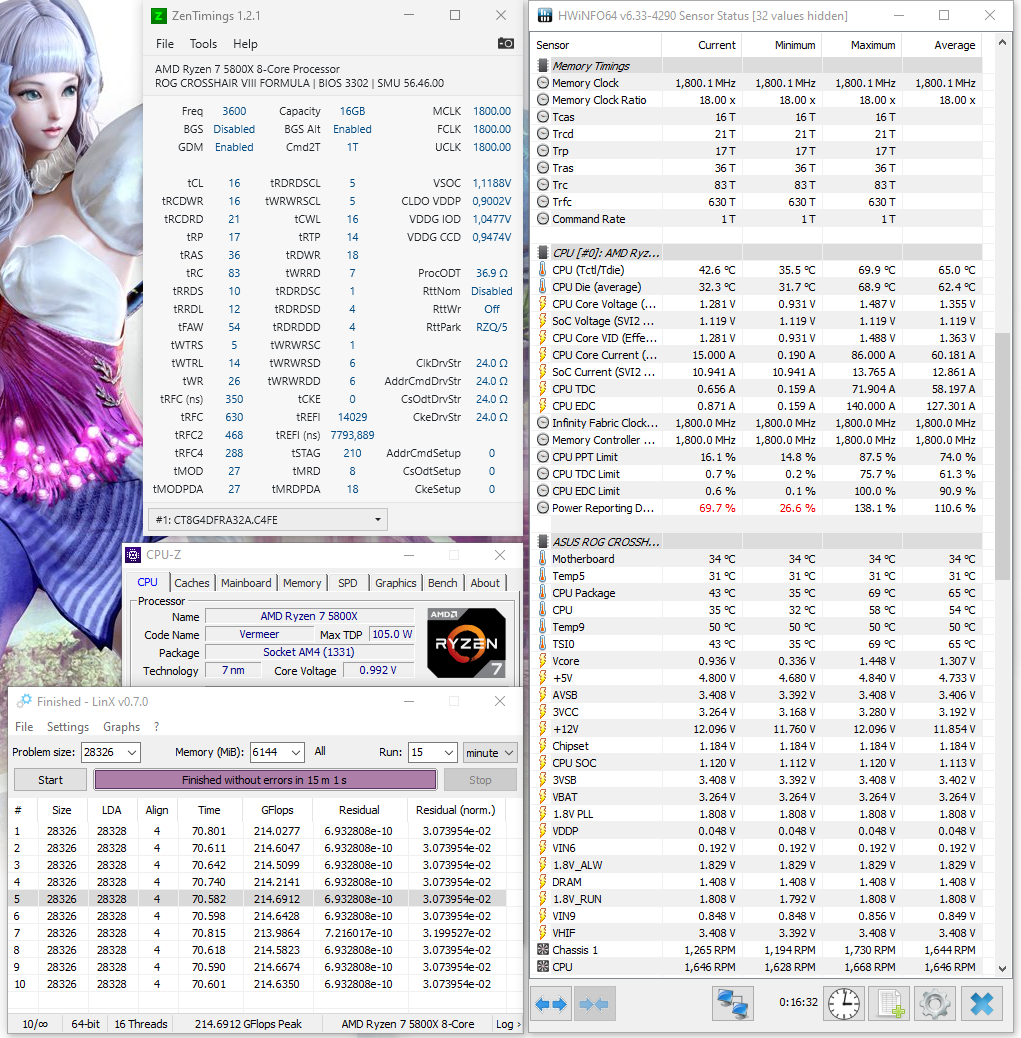Click the icon beside CPU PPT Limit
The height and width of the screenshot is (1038, 1021).
pos(543,457)
